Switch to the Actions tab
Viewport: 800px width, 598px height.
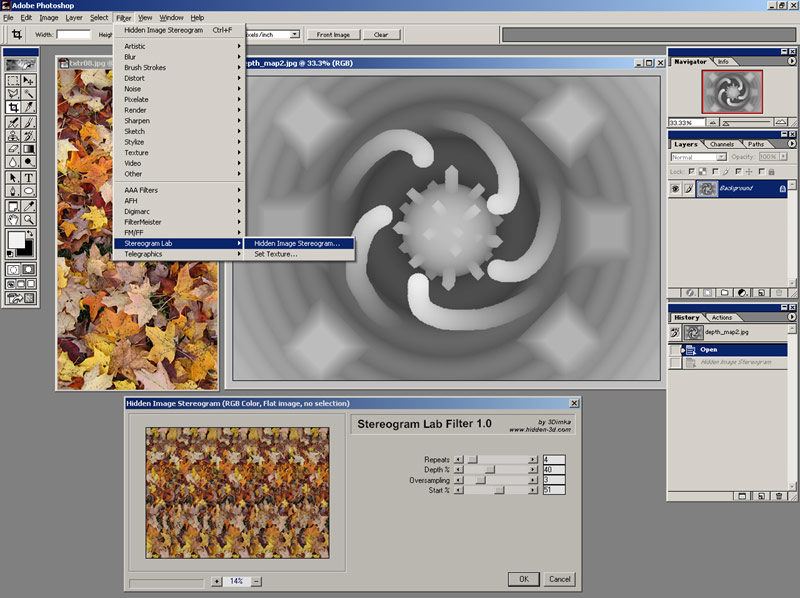tap(721, 317)
